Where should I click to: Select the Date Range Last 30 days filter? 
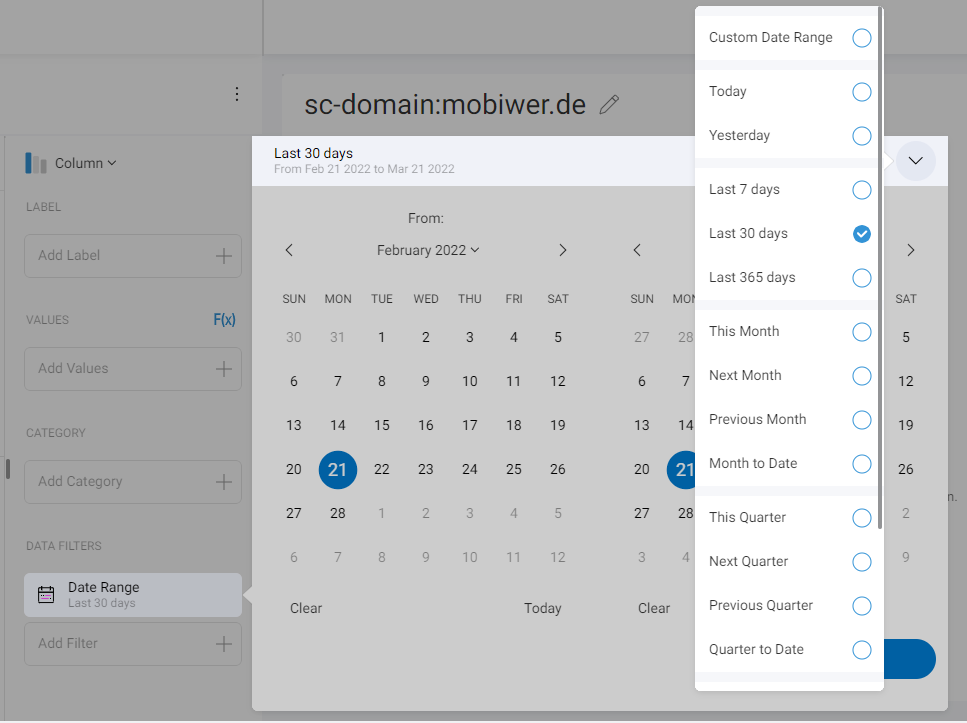click(x=133, y=595)
